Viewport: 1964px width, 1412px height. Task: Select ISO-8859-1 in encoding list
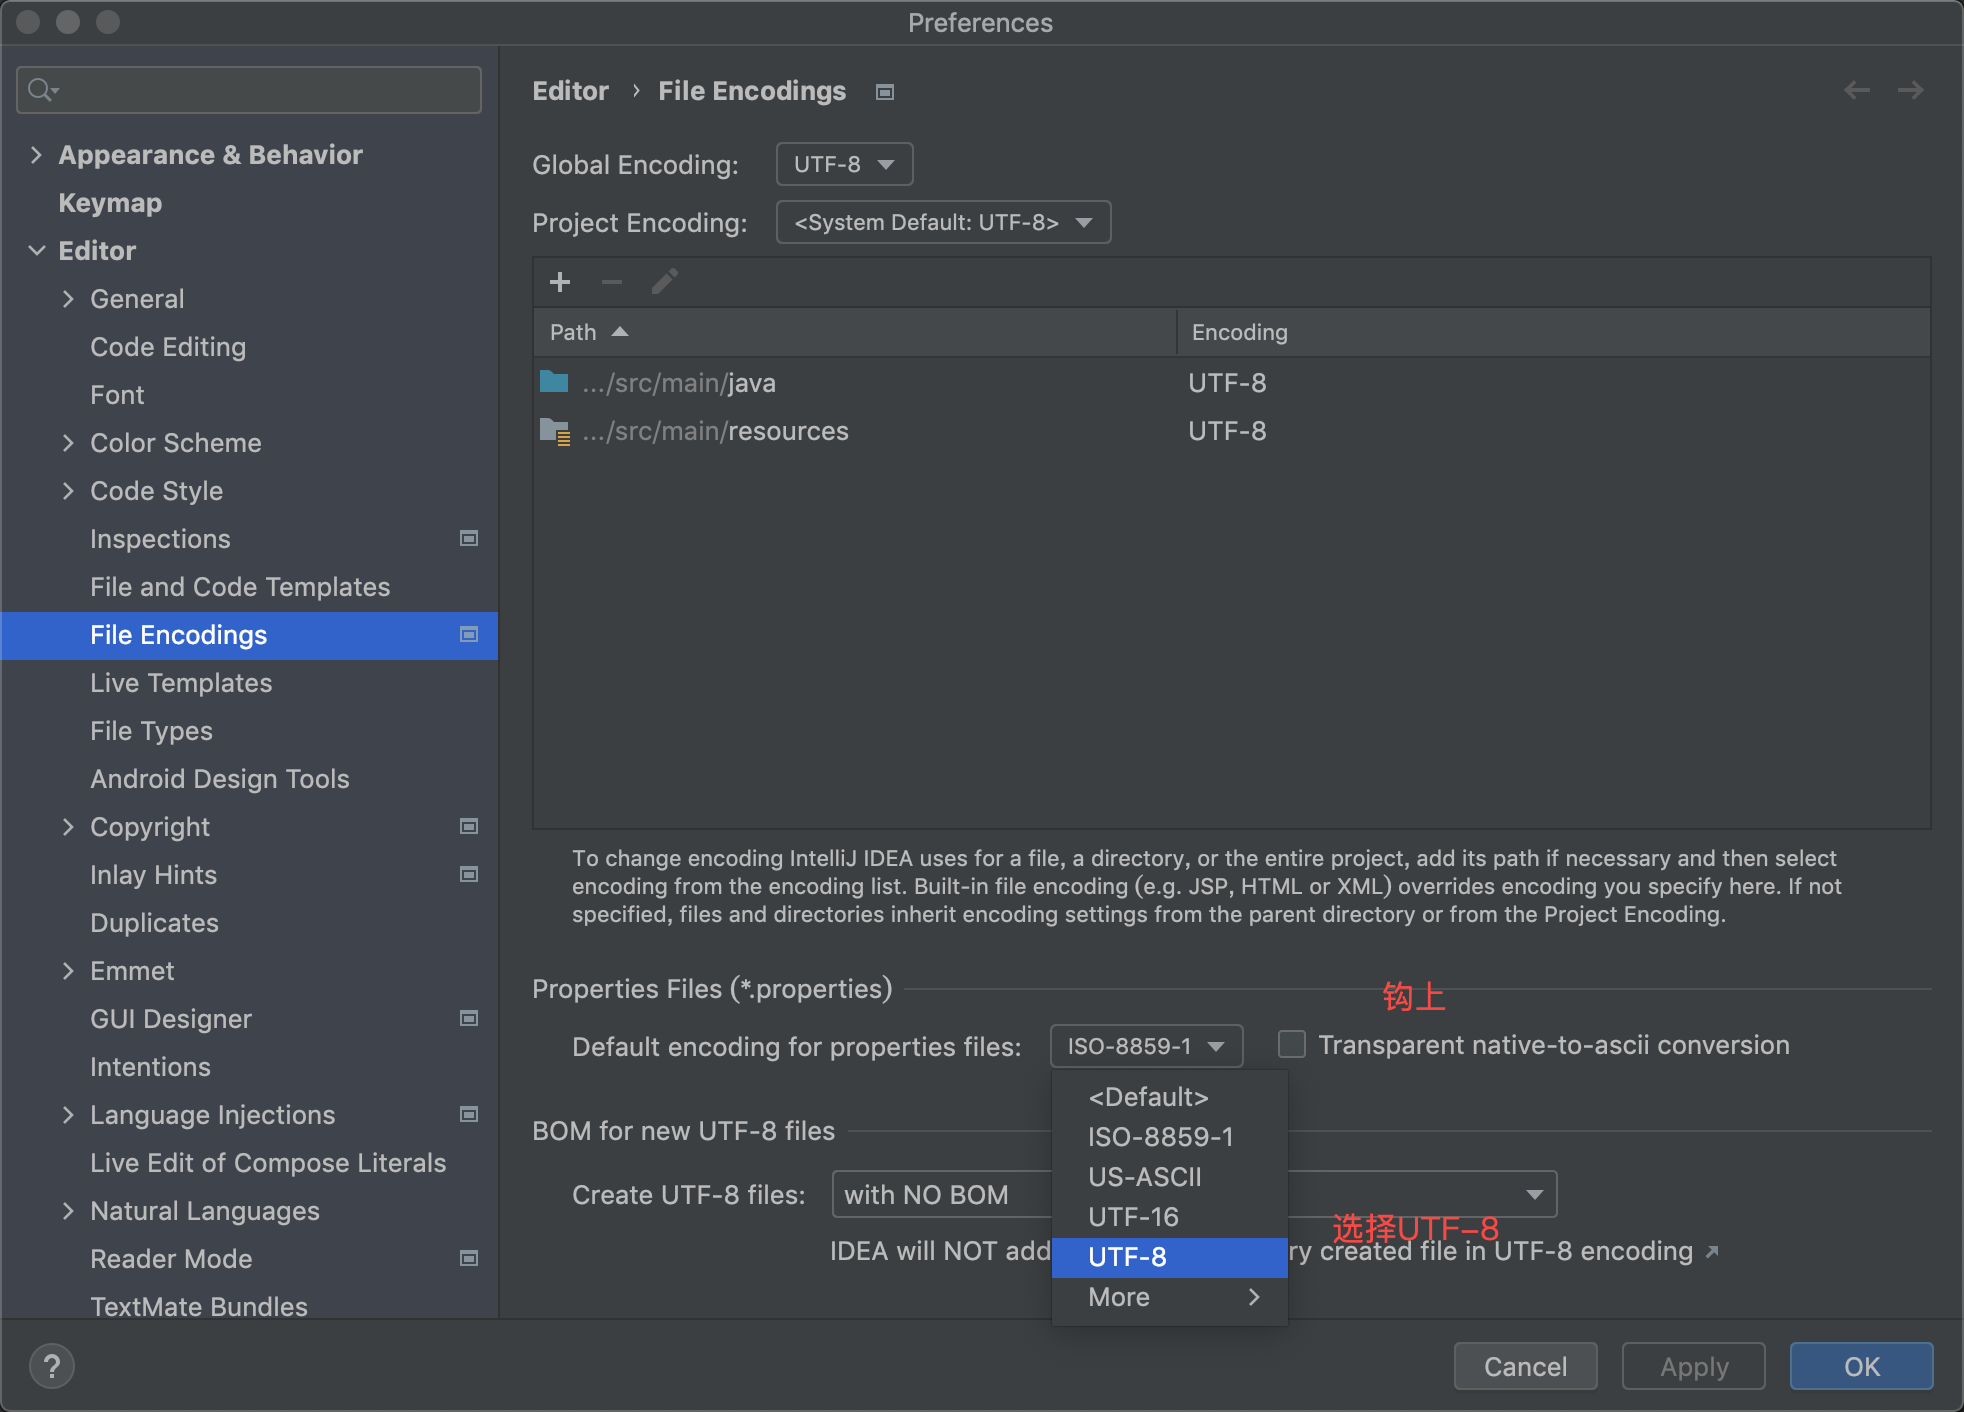[1169, 1137]
